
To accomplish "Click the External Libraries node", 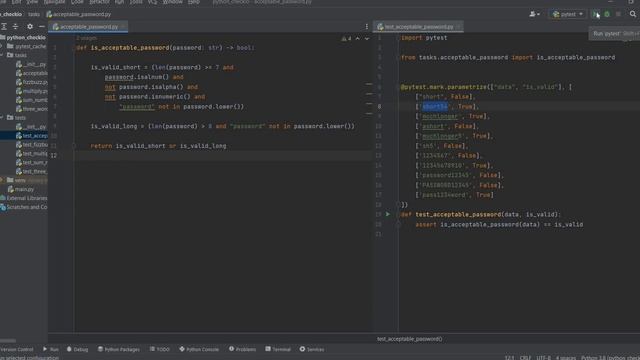I will (x=24, y=198).
